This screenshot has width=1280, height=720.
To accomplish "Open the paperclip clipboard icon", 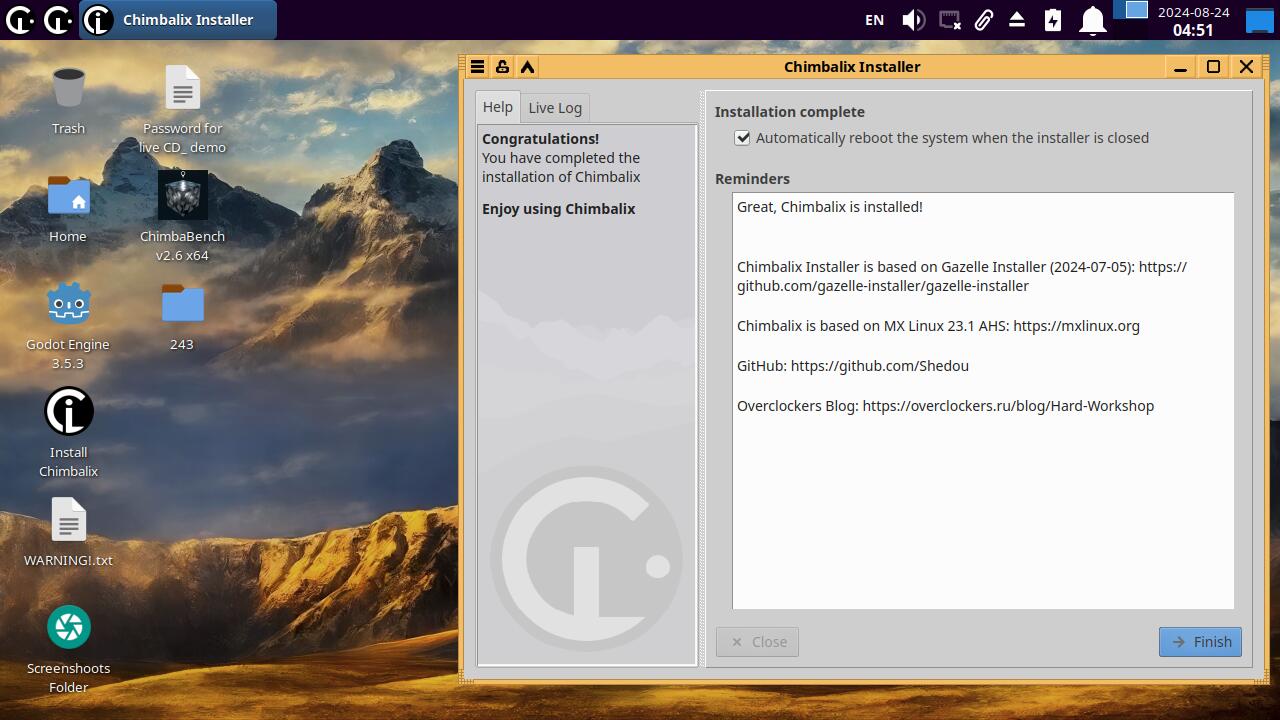I will coord(984,20).
